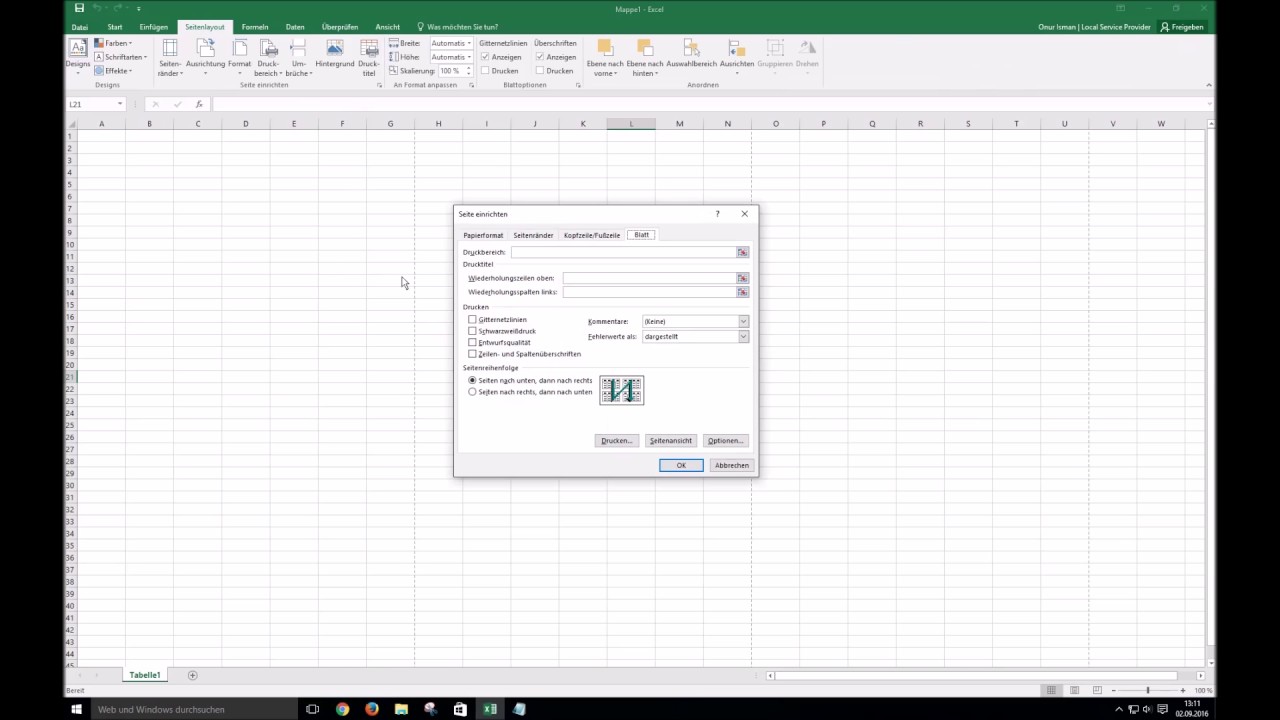Image resolution: width=1280 pixels, height=720 pixels.
Task: Switch to the Papierformat tab
Action: coord(483,235)
